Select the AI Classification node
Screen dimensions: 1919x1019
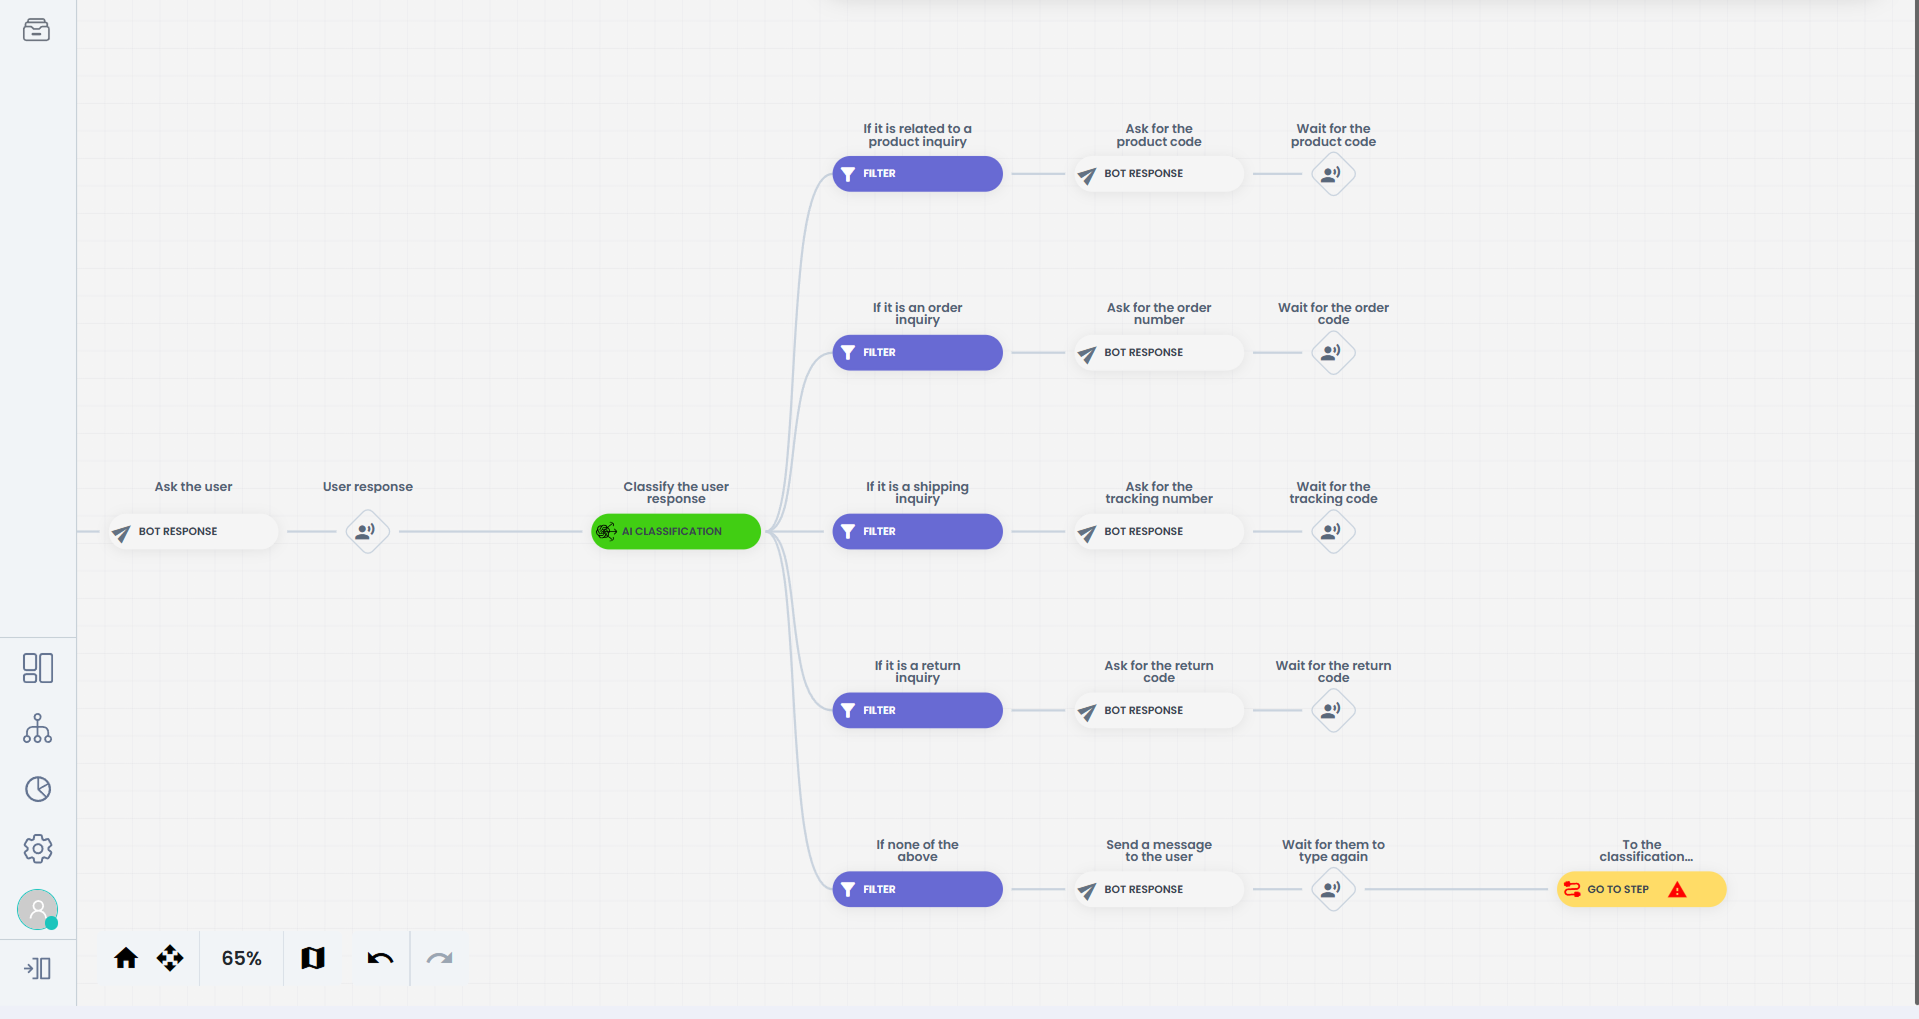pyautogui.click(x=676, y=532)
